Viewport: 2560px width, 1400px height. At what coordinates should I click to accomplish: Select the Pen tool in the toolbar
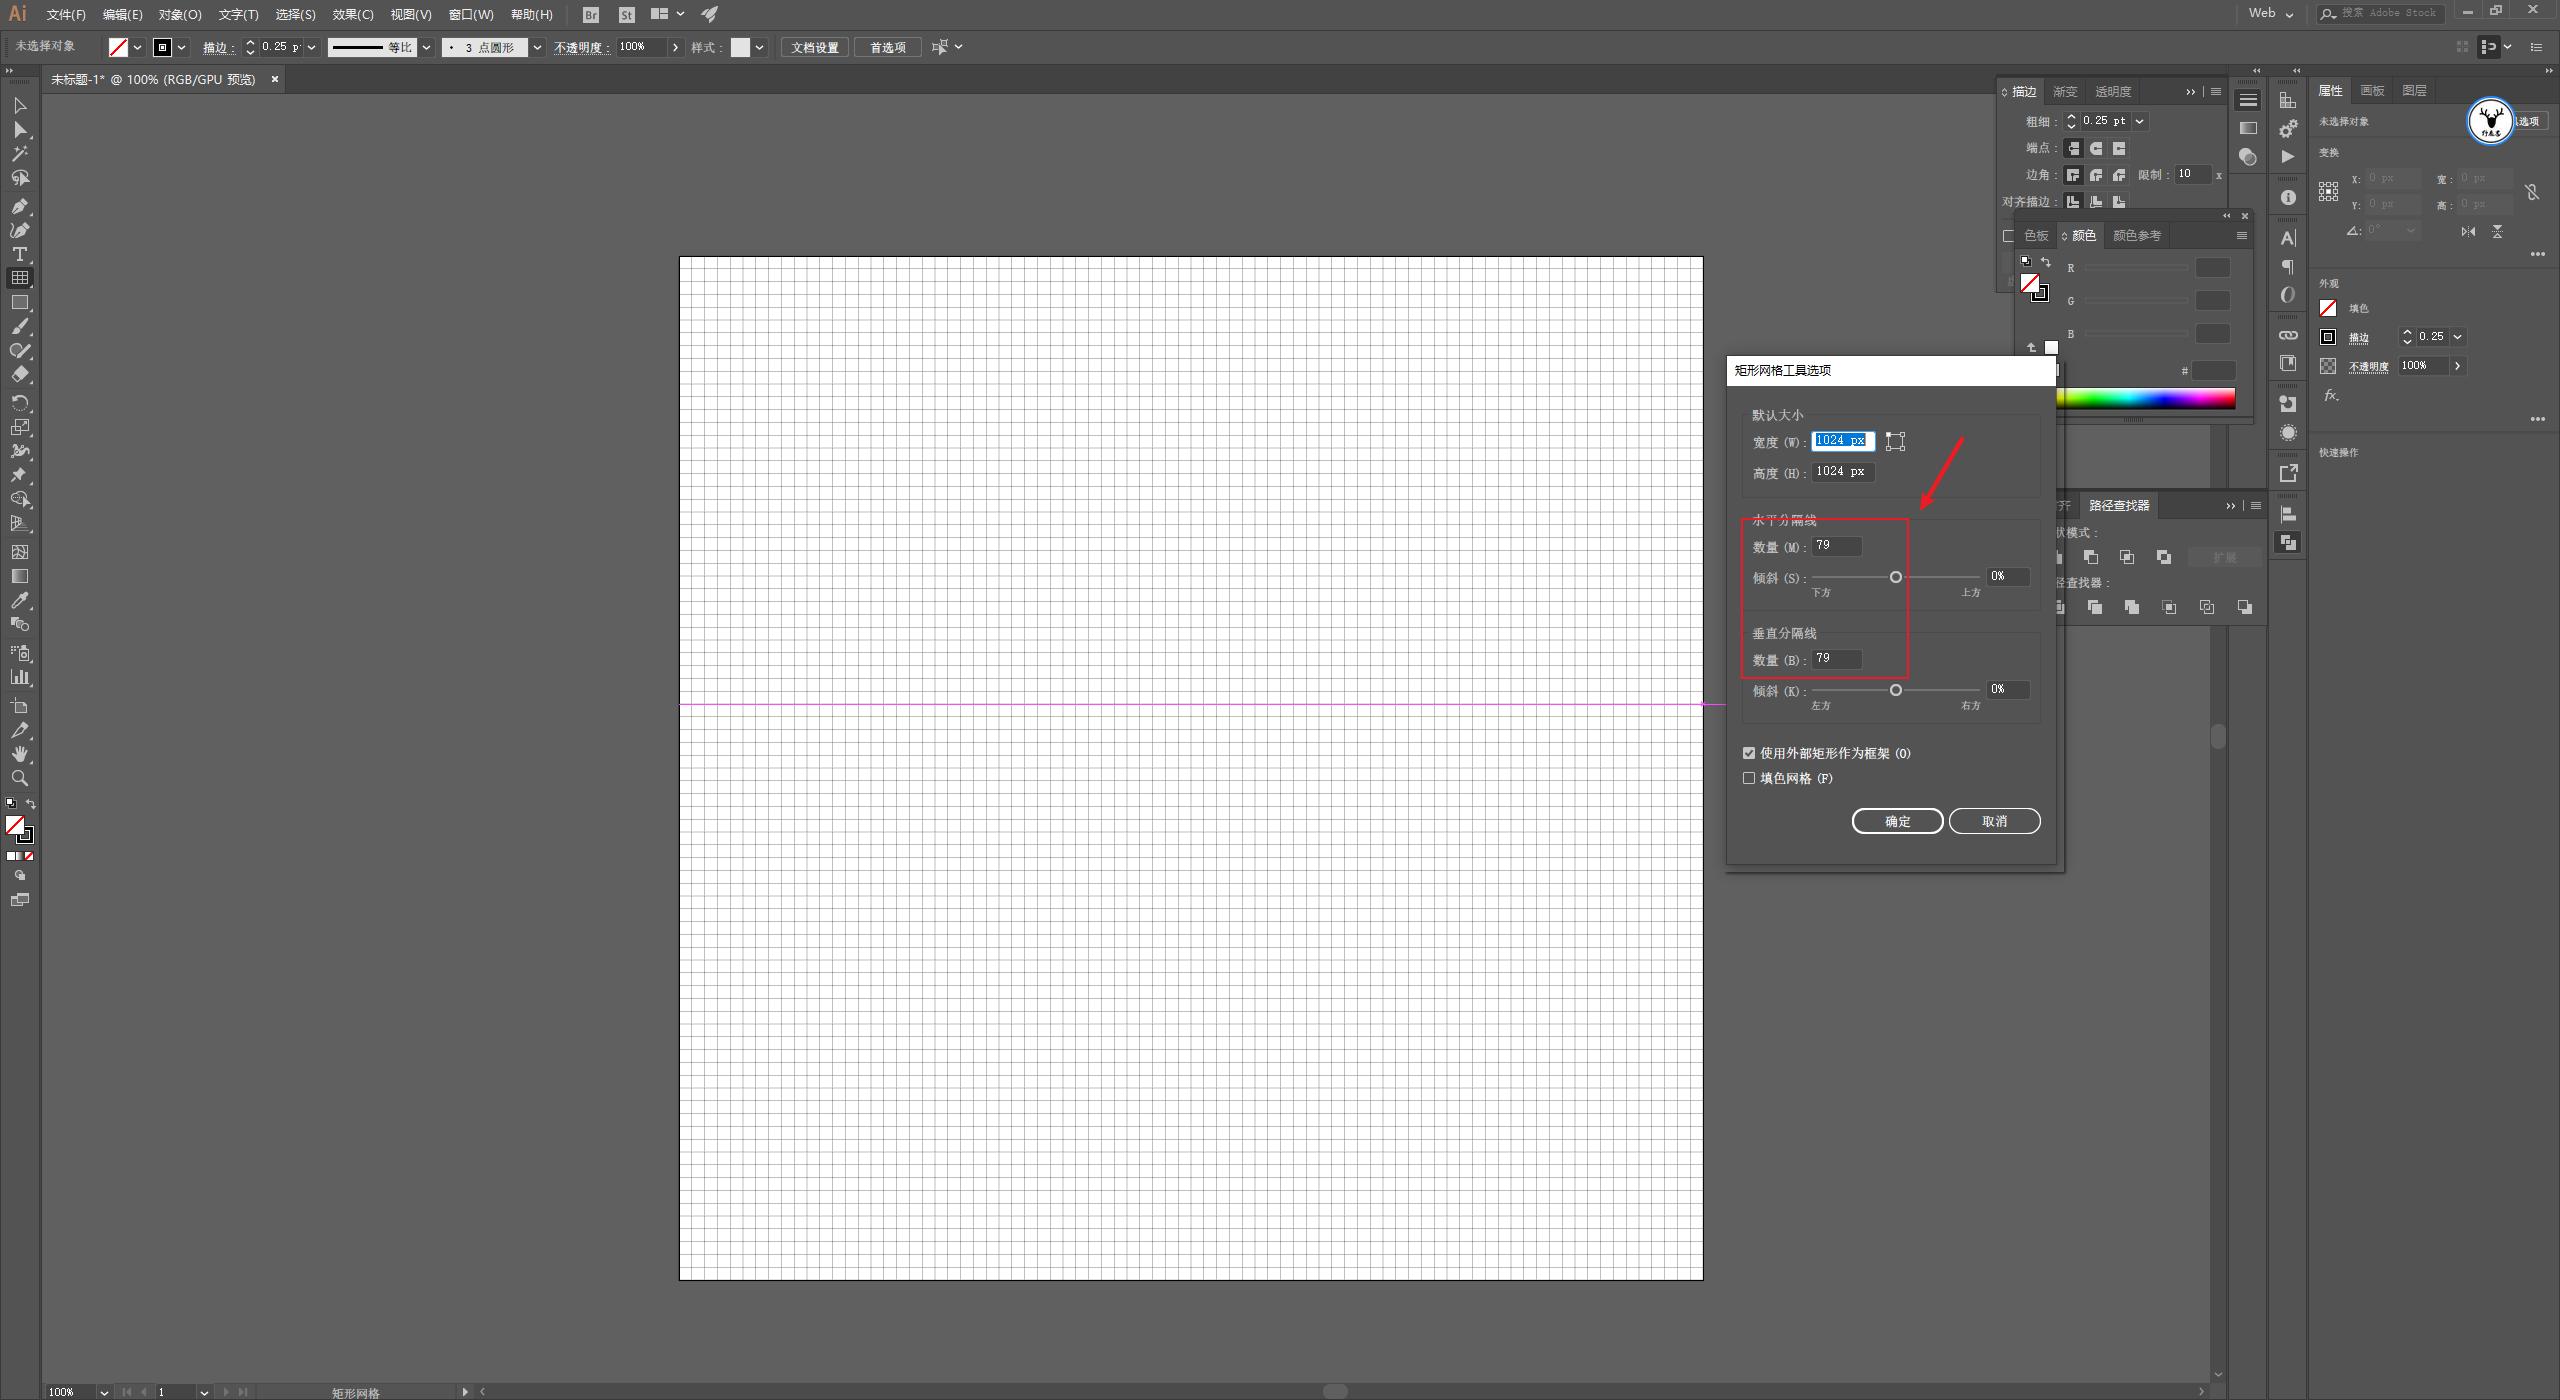click(20, 207)
